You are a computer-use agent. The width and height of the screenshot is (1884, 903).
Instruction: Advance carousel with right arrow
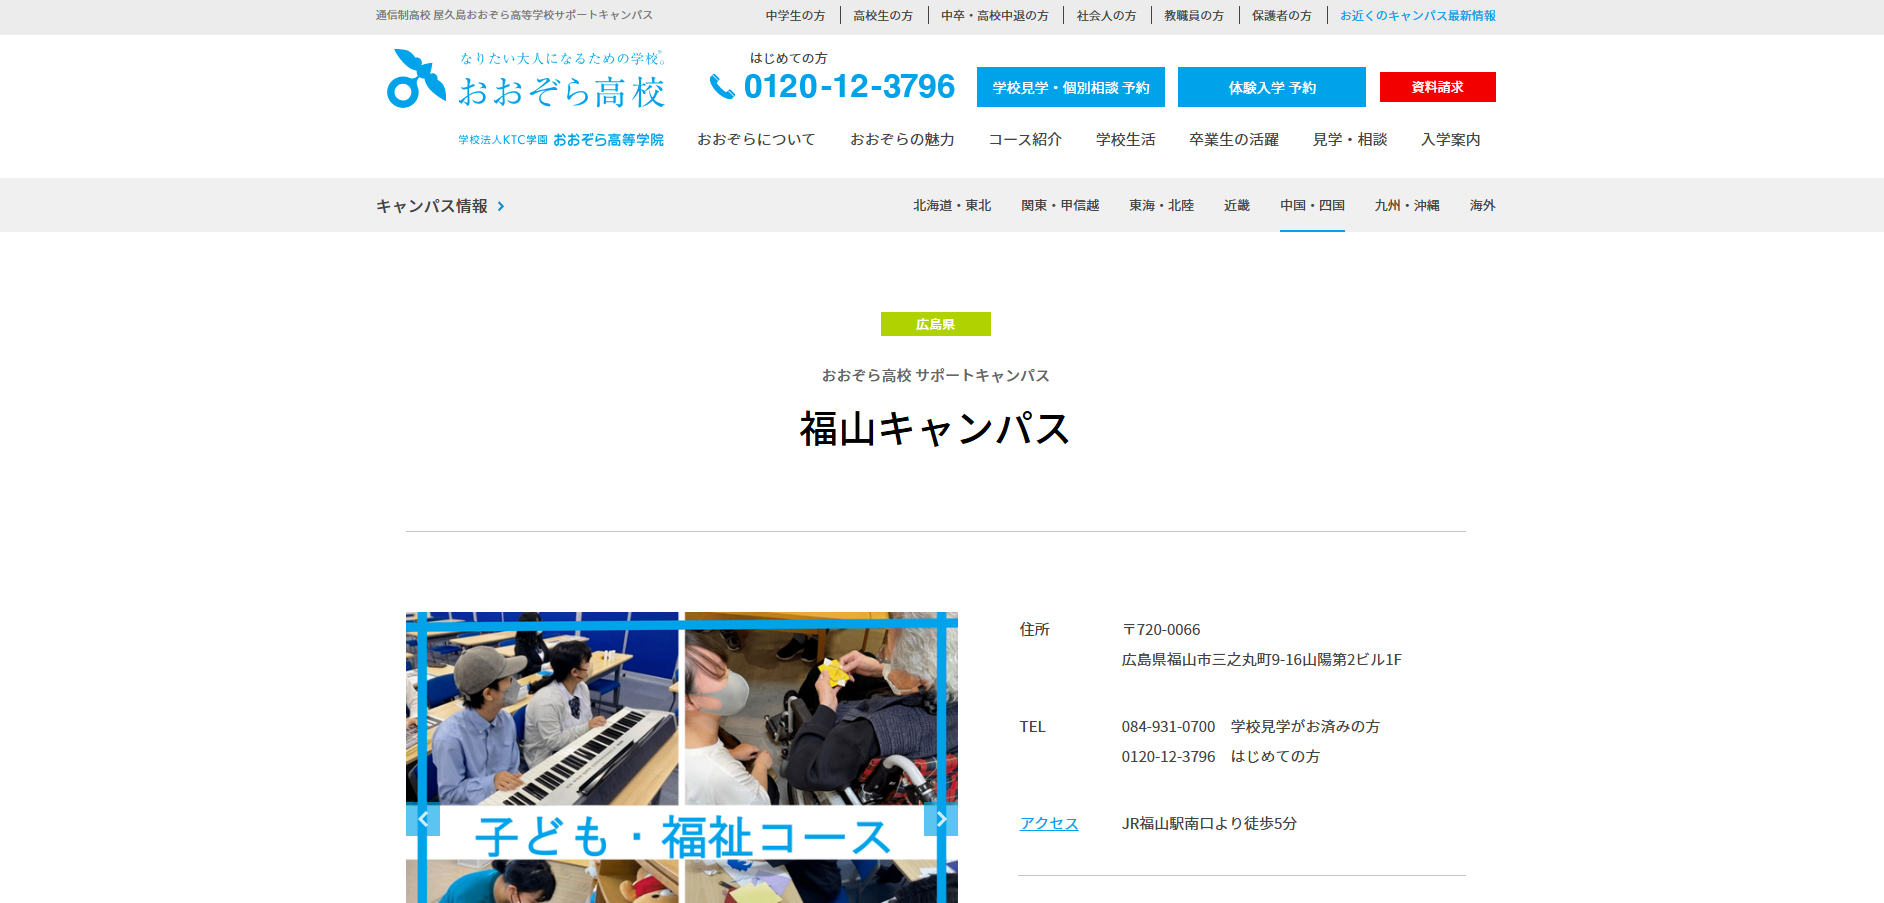941,820
